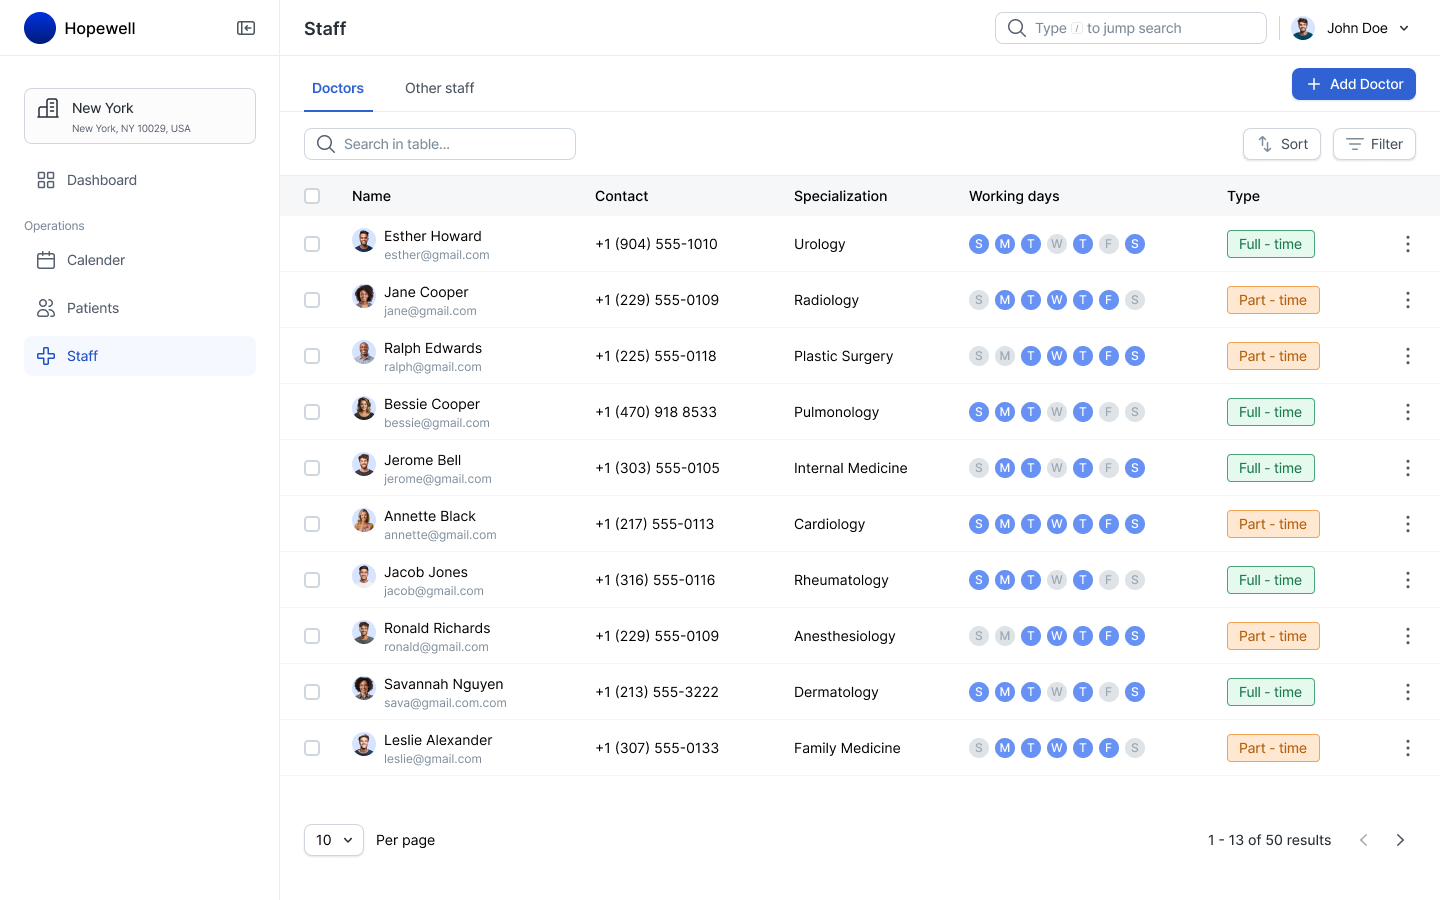The image size is (1440, 900).
Task: Open the per-page results dropdown
Action: point(333,840)
